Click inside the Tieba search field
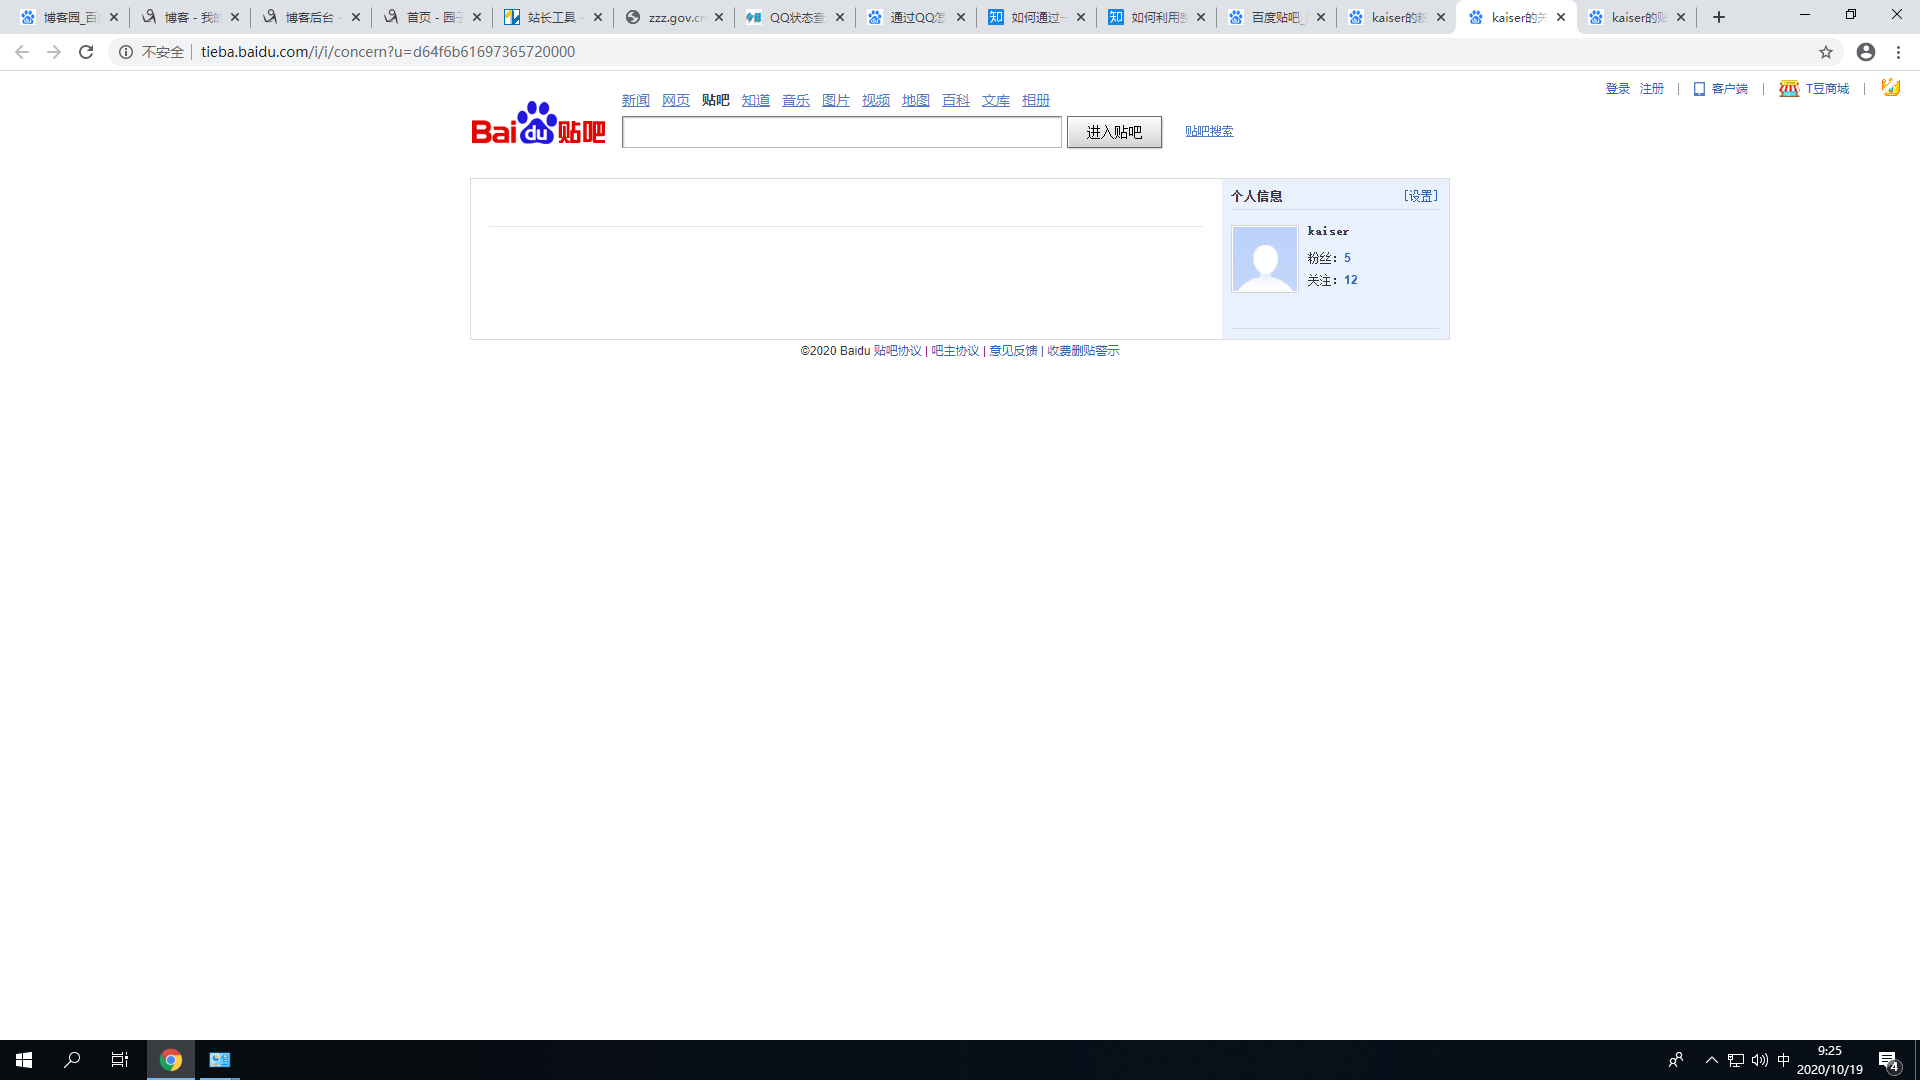 point(841,132)
